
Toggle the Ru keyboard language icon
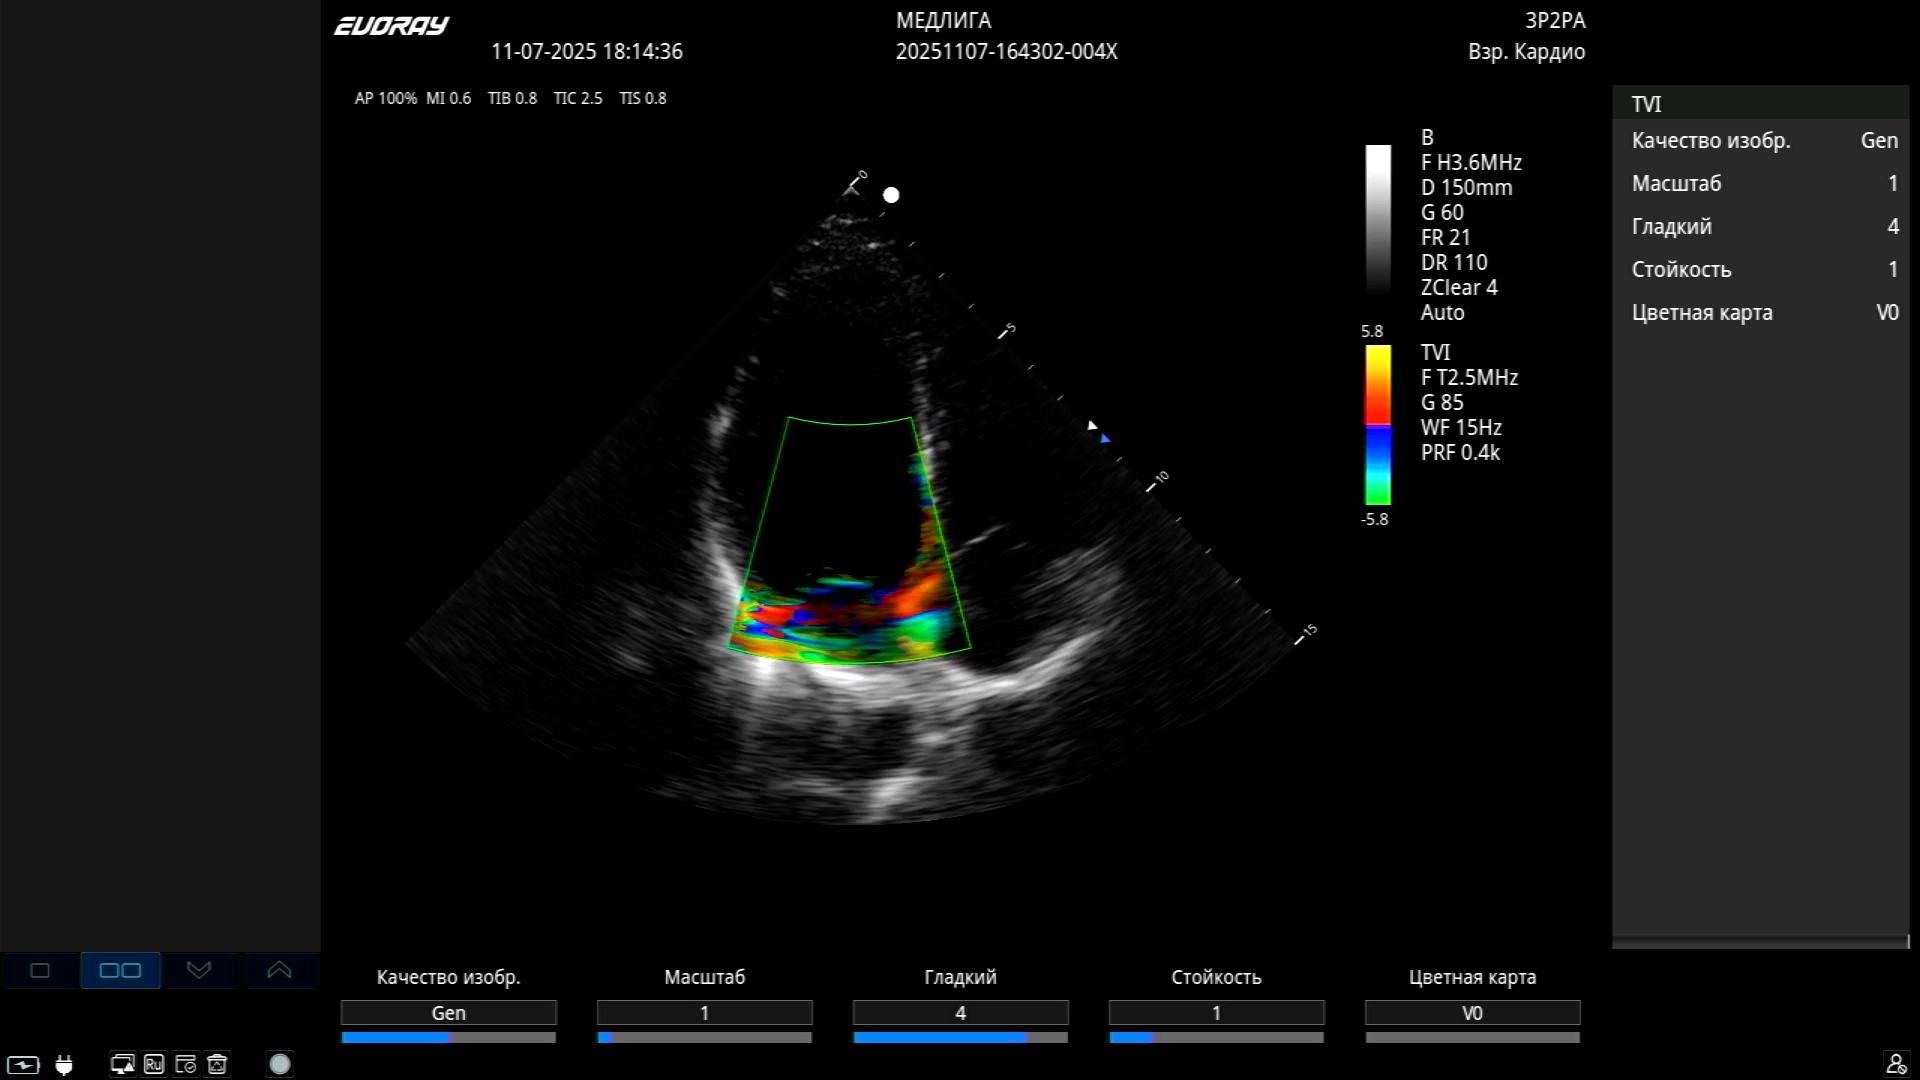pos(153,1065)
